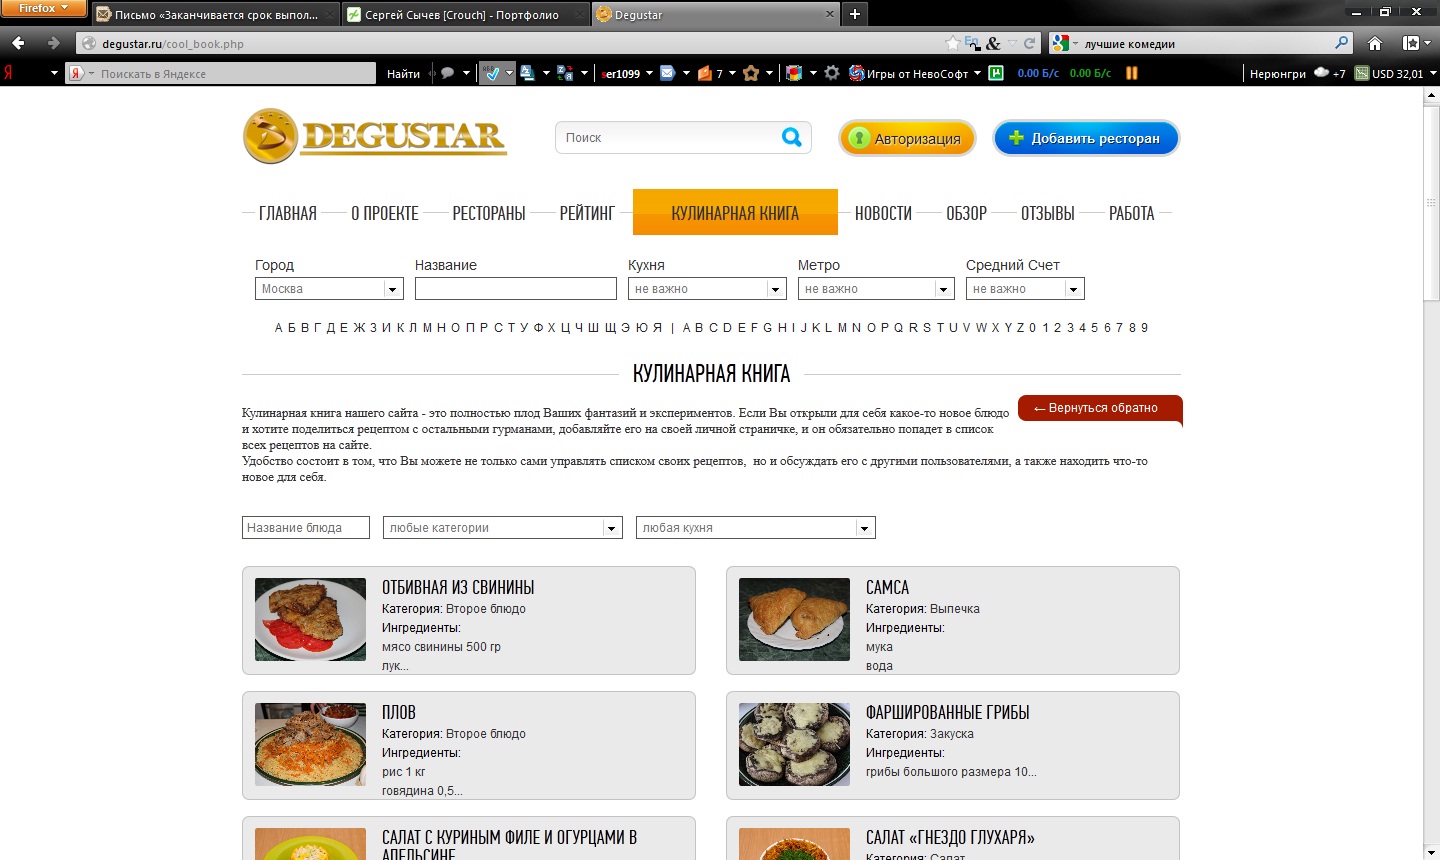Click the Авторизация button

(908, 138)
